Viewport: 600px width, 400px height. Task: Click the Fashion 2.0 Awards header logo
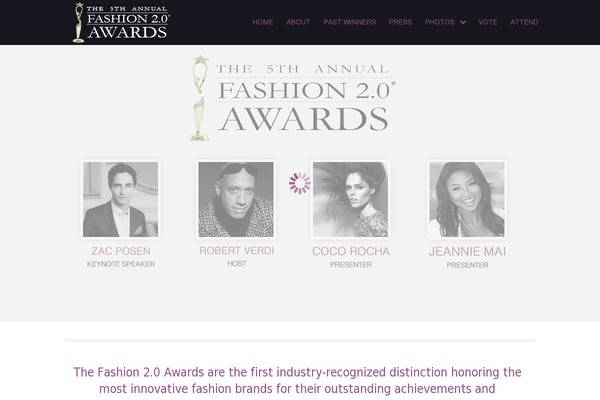(121, 22)
